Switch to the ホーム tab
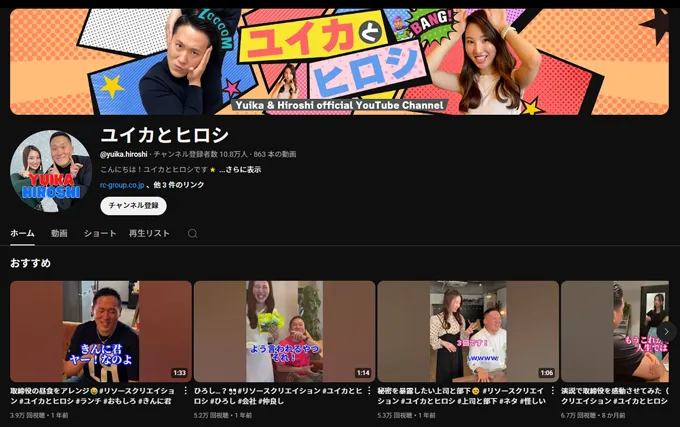This screenshot has height=427, width=680. coord(22,233)
